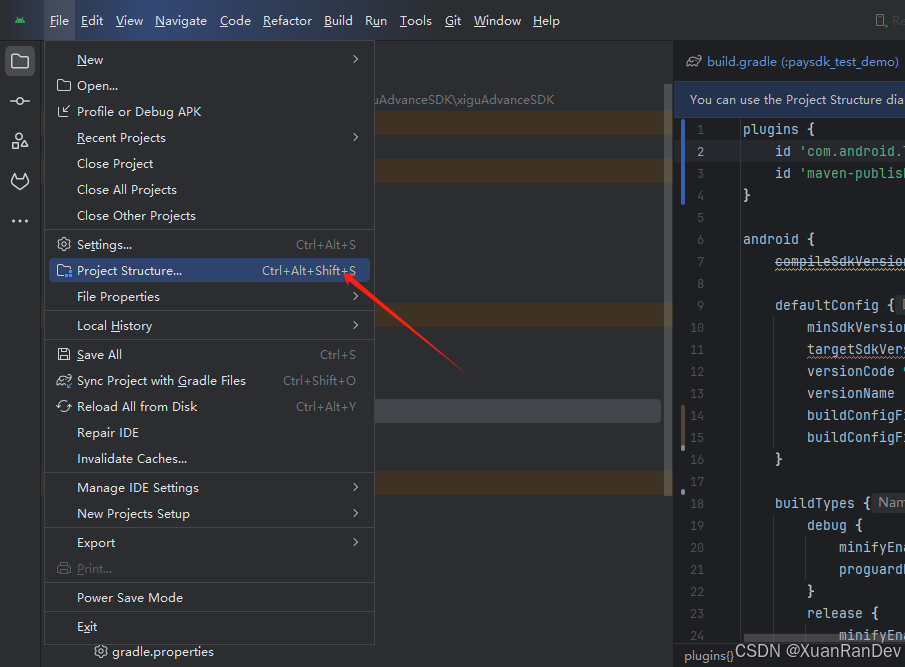Choose Project Structure... from File menu
The image size is (905, 667).
(x=129, y=271)
